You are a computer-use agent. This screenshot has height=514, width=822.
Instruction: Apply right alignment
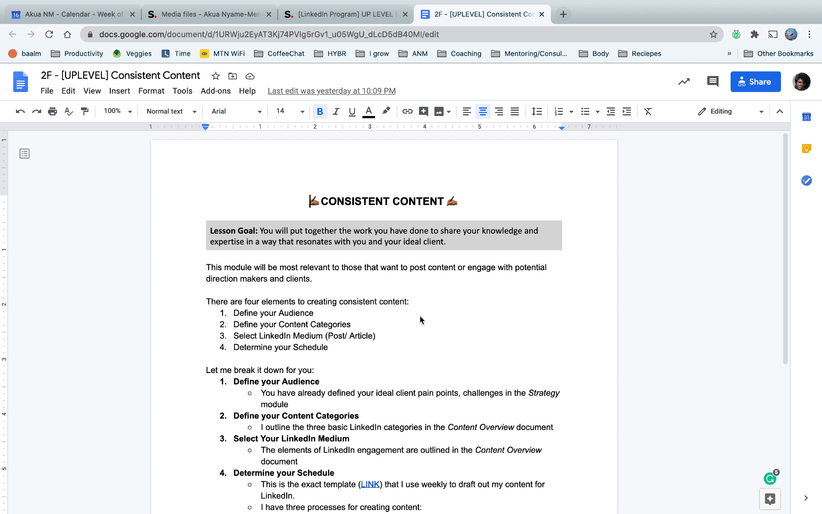click(x=499, y=111)
